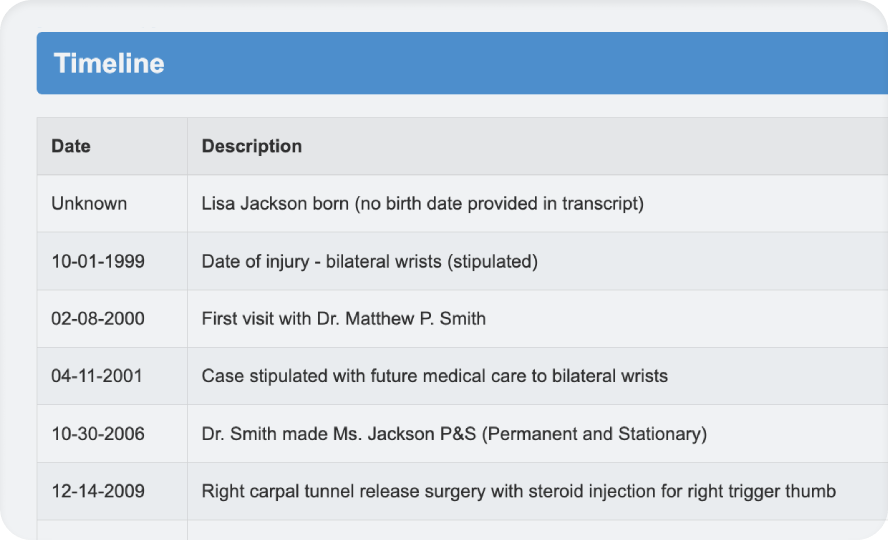Click the 10-01-1999 date cell
The height and width of the screenshot is (540, 888).
point(98,262)
